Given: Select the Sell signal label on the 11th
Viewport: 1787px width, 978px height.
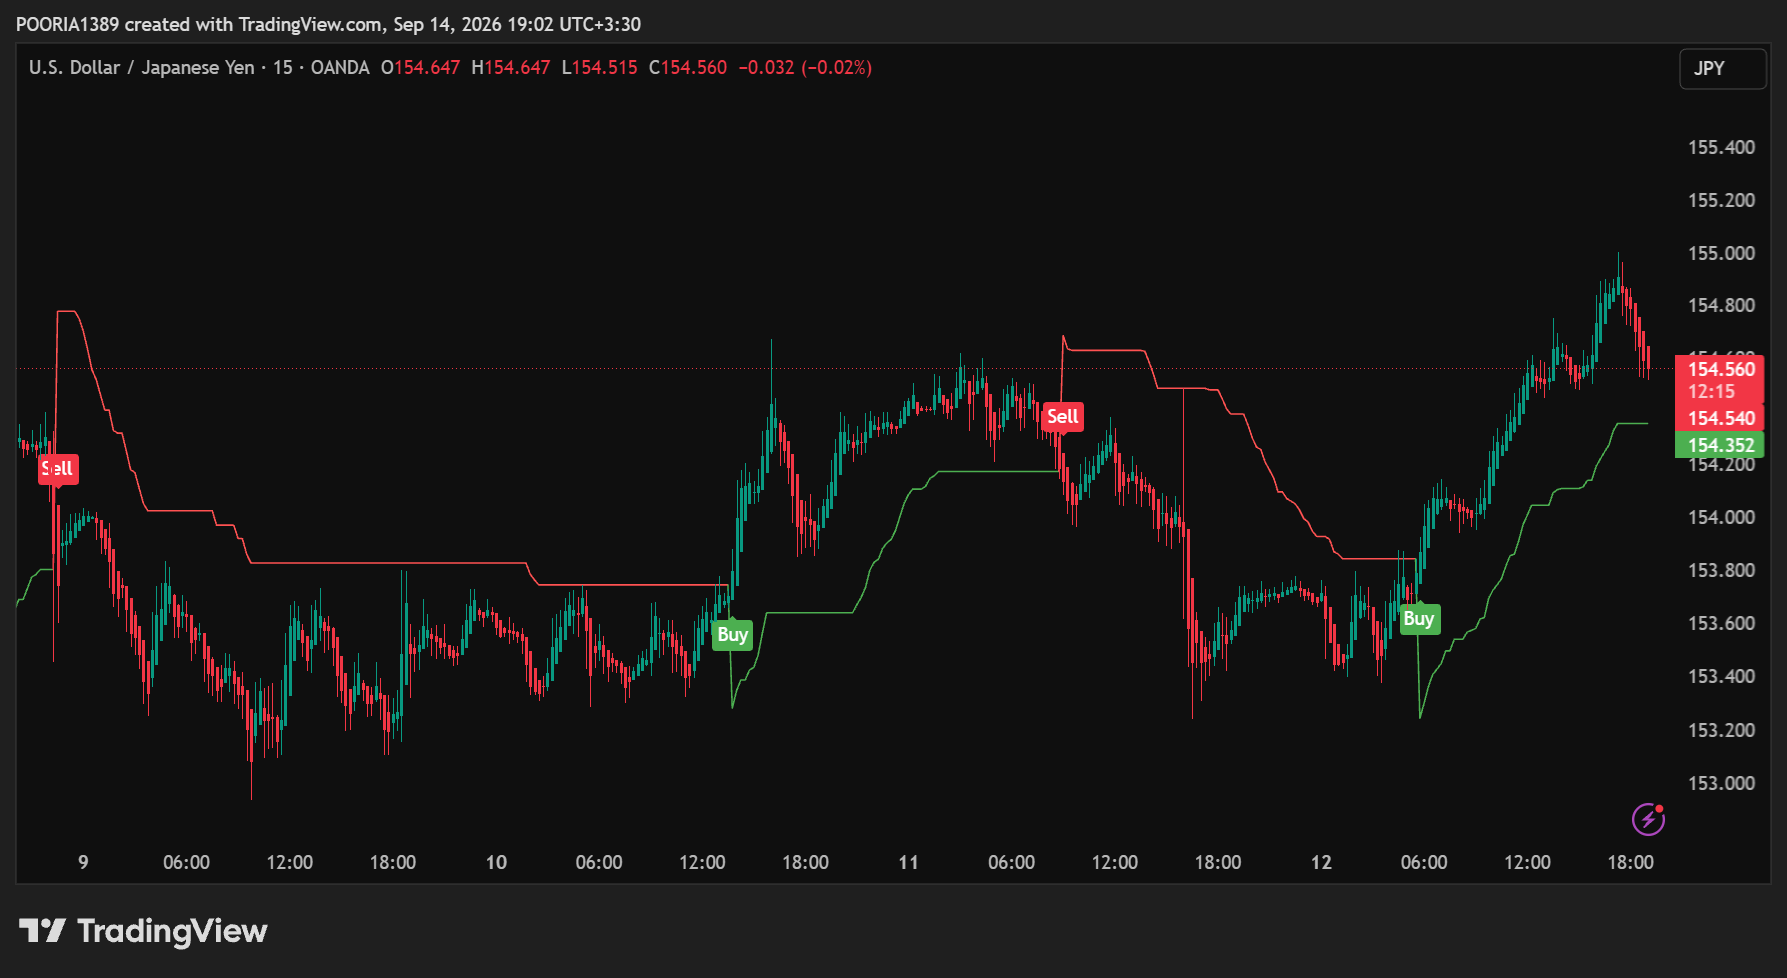Looking at the screenshot, I should [x=1062, y=417].
